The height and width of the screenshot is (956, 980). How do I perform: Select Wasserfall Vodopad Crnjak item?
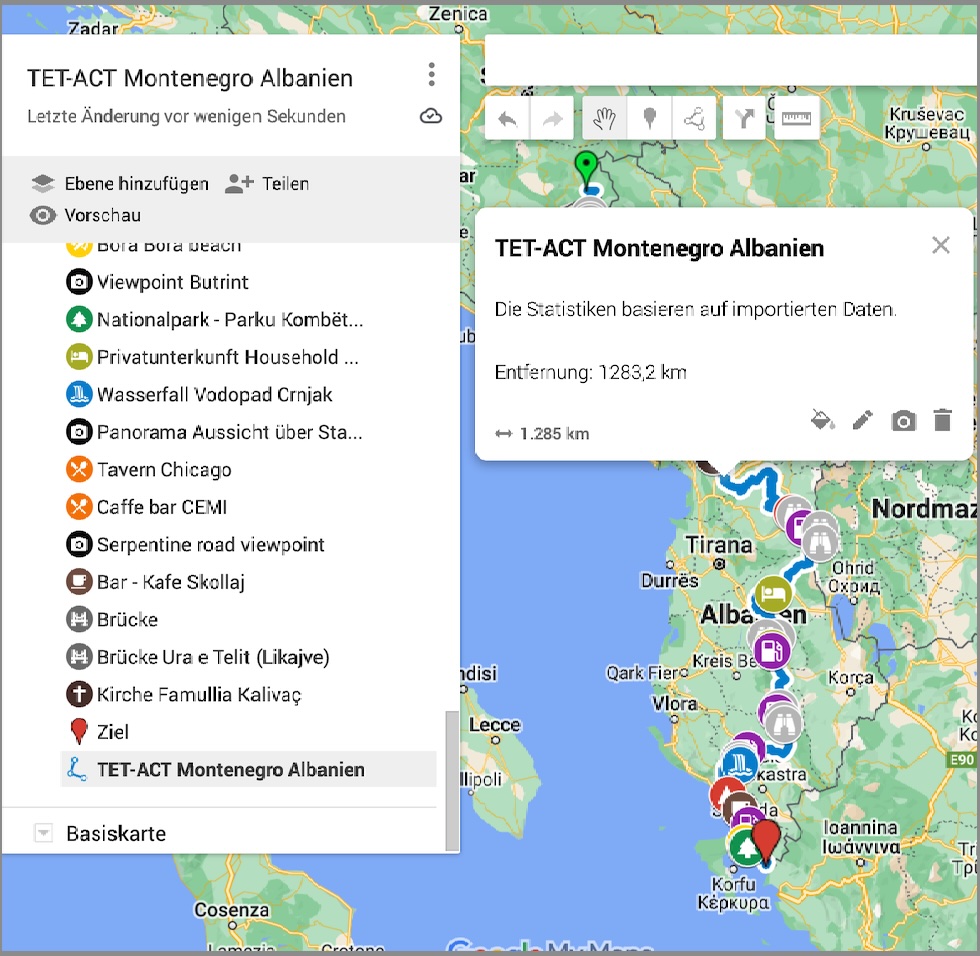[x=250, y=395]
